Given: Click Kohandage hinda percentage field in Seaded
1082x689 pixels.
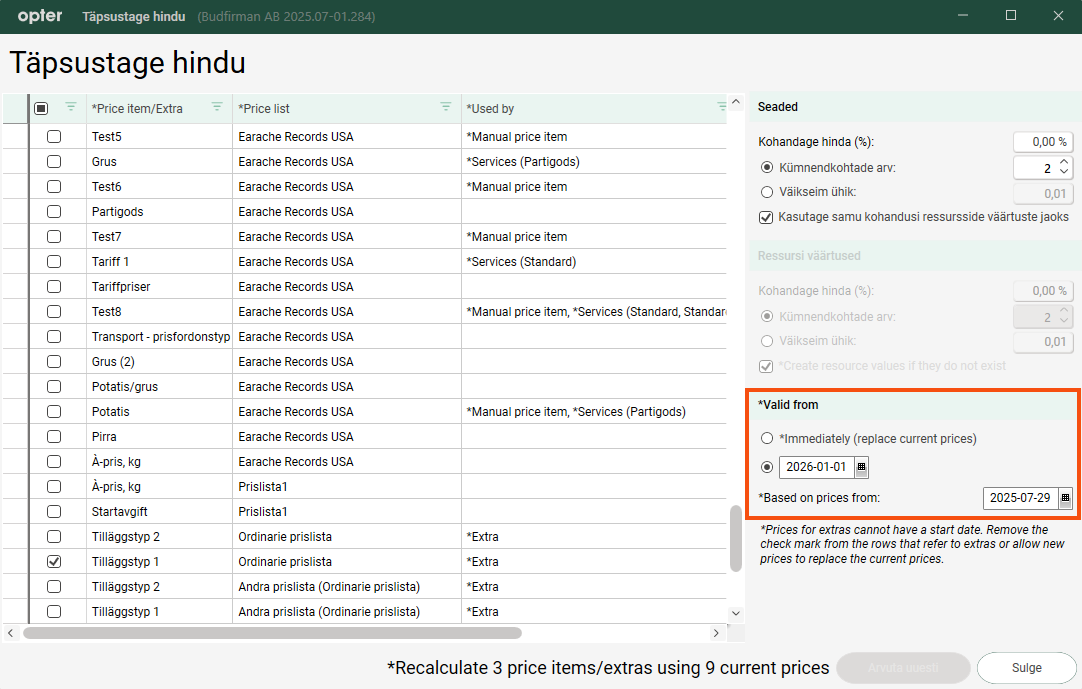Looking at the screenshot, I should coord(1042,142).
